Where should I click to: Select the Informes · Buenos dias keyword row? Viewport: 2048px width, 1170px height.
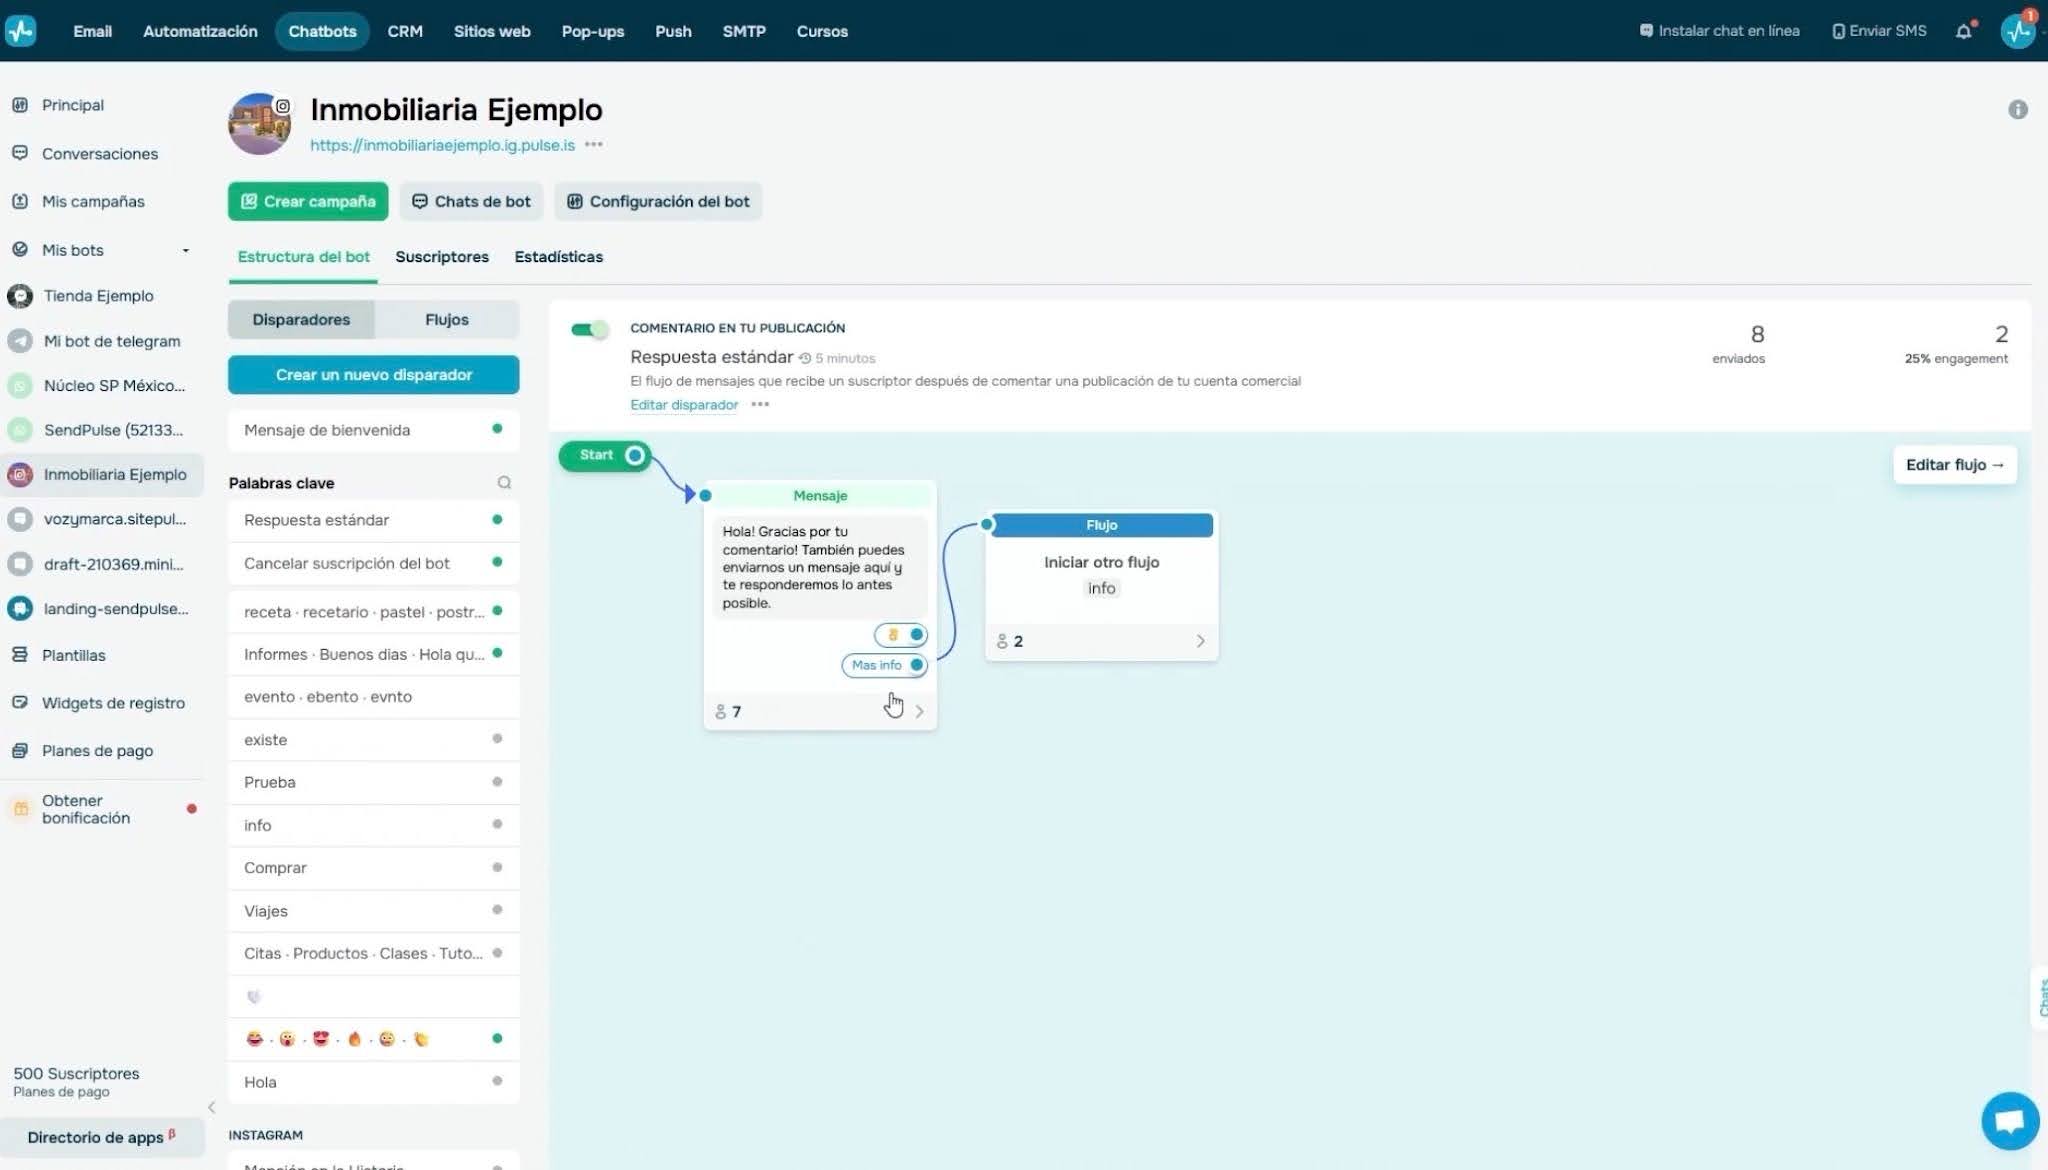click(x=374, y=654)
